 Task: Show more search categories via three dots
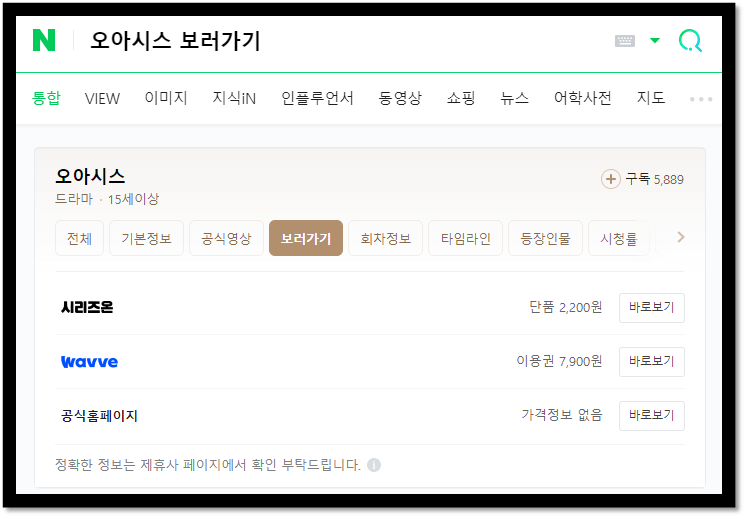701,99
